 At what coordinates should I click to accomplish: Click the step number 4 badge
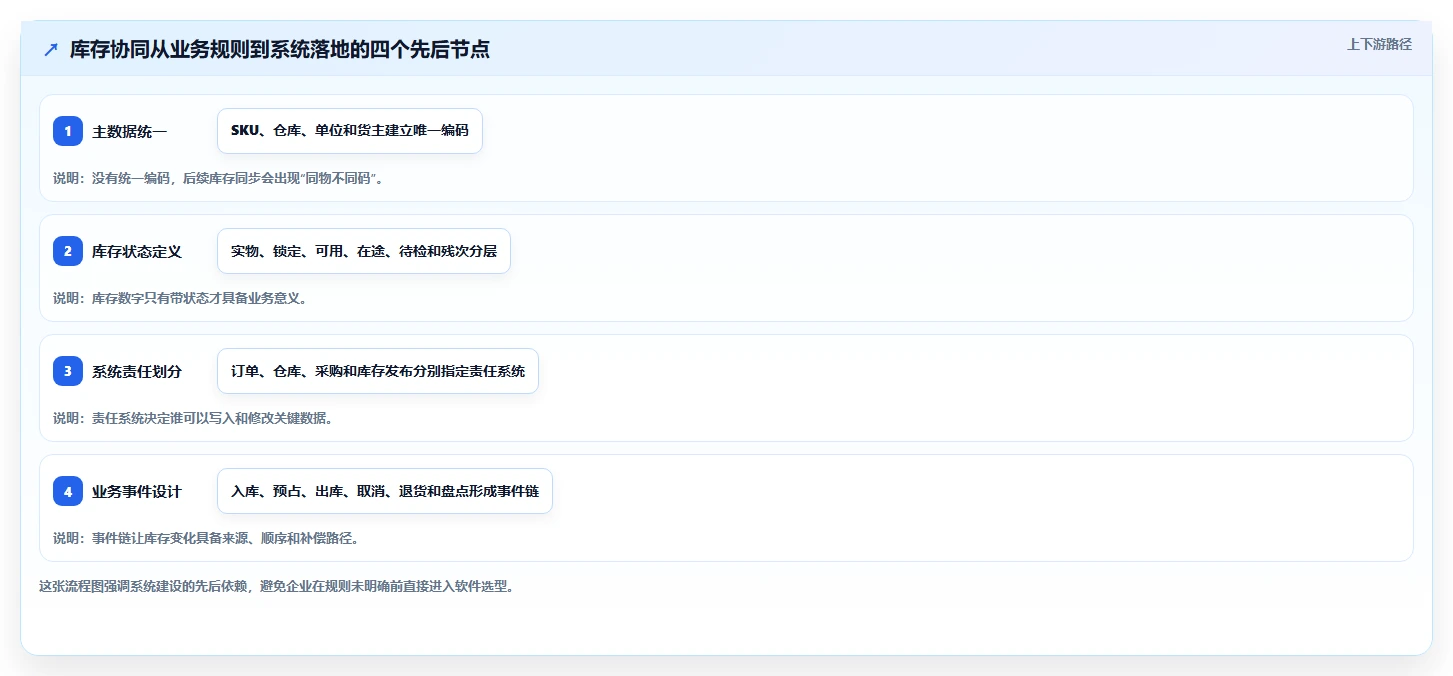click(x=68, y=491)
